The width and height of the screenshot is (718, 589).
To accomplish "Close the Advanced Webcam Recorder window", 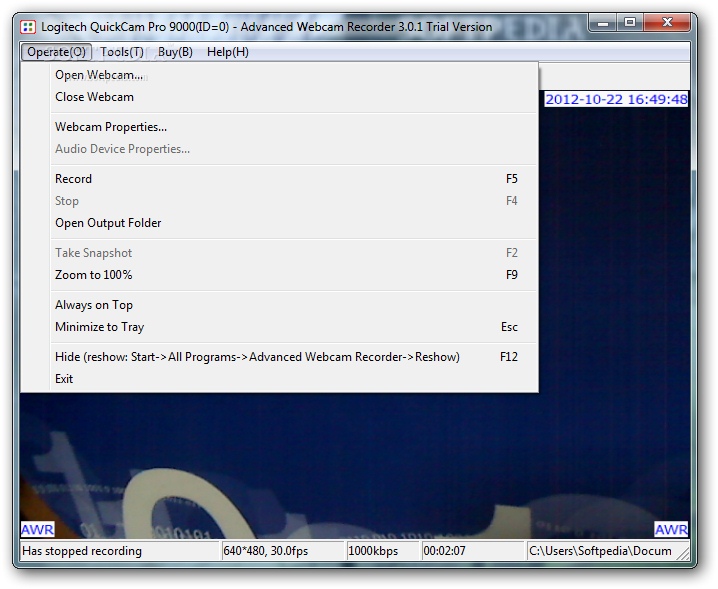I will [667, 22].
